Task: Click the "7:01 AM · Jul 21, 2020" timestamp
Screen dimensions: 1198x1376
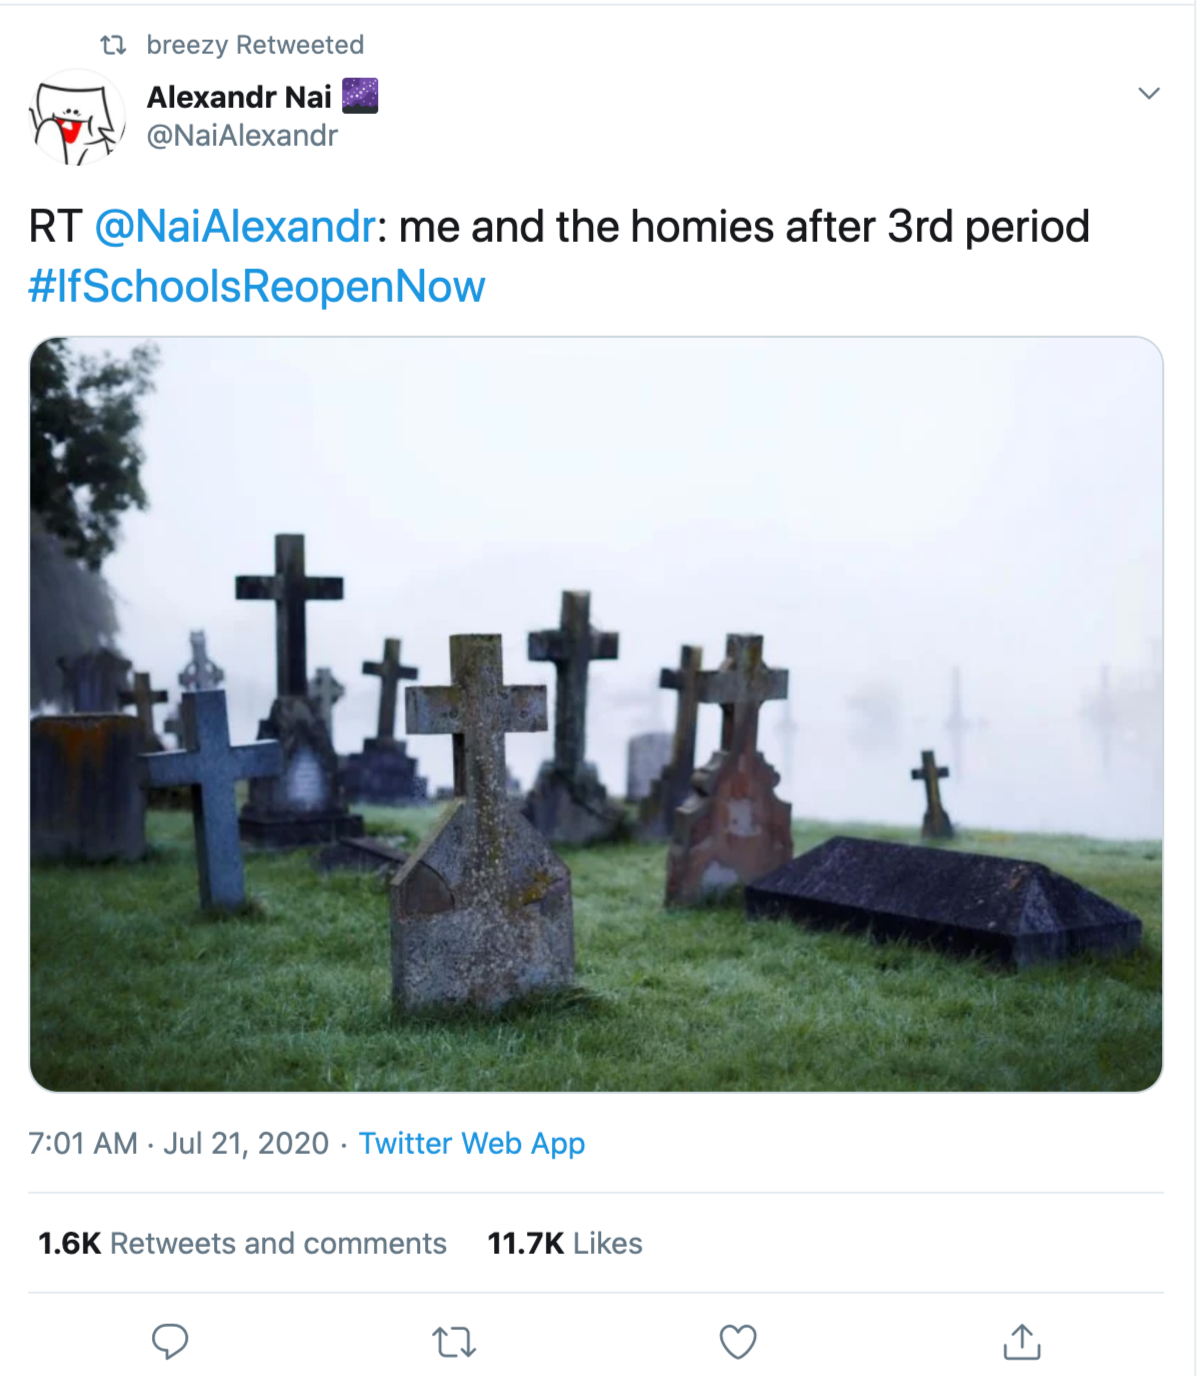Action: pyautogui.click(x=179, y=1143)
